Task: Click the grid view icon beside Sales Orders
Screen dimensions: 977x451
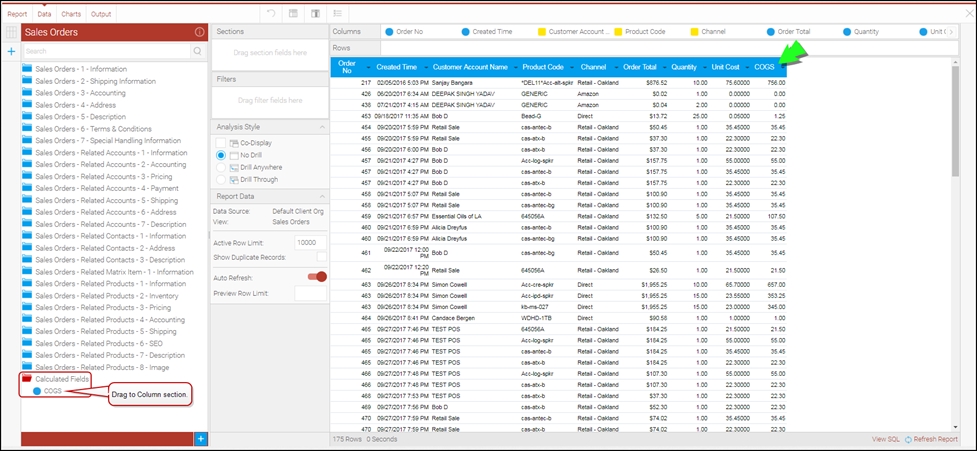Action: click(x=11, y=32)
